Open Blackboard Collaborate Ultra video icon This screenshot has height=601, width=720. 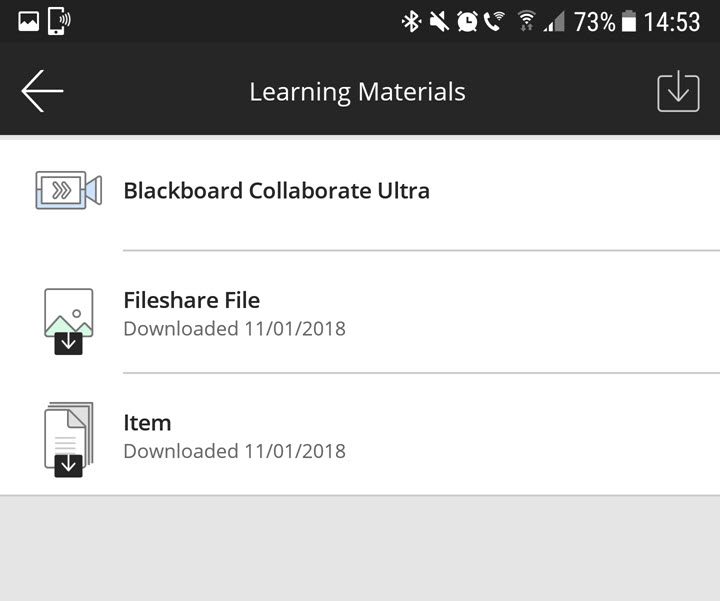click(69, 190)
